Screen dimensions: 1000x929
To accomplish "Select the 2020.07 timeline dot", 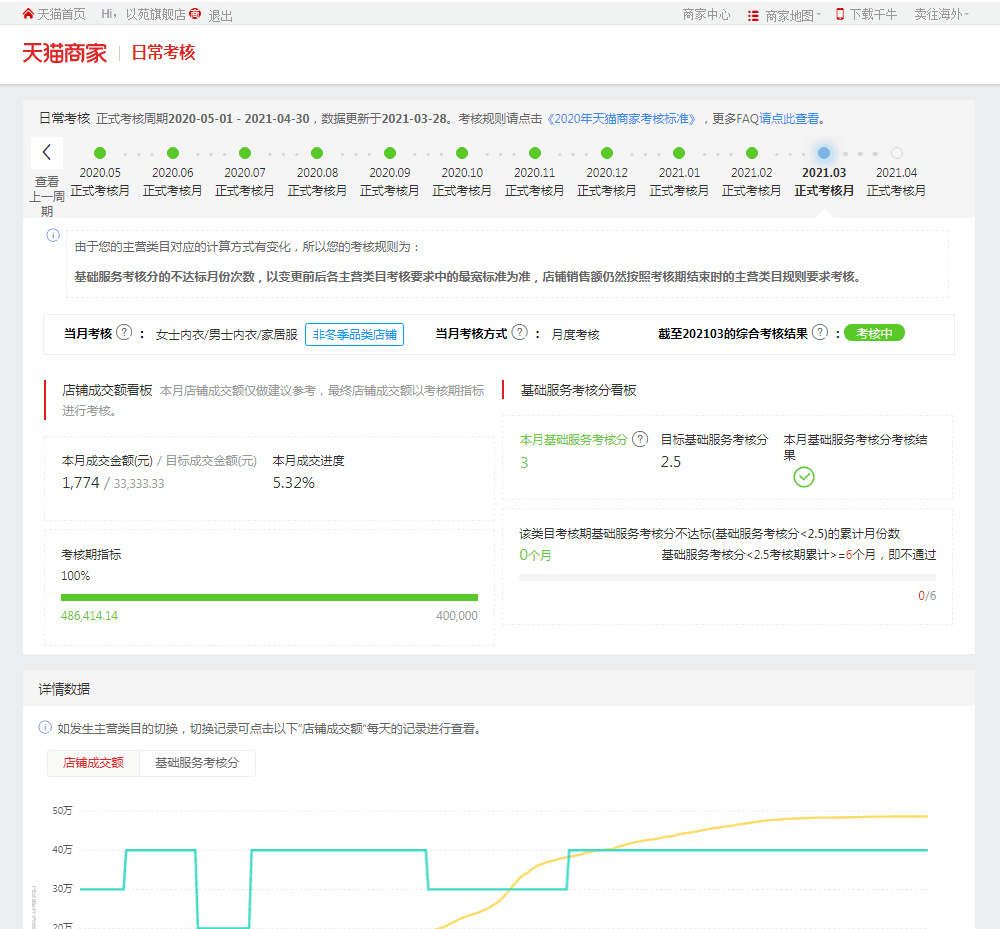I will [x=245, y=153].
